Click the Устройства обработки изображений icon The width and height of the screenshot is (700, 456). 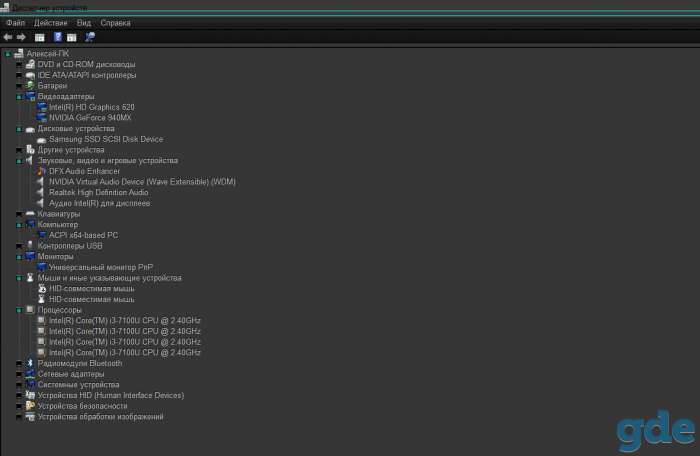(x=30, y=416)
